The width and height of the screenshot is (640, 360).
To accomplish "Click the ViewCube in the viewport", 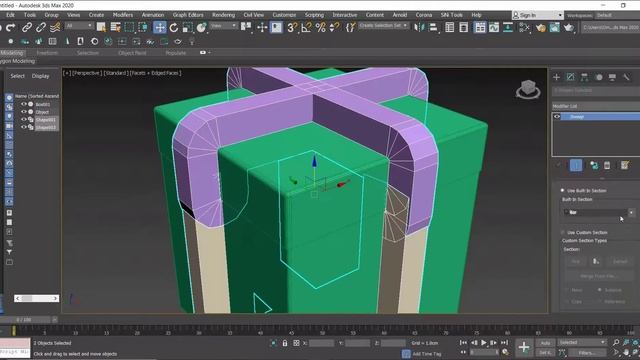I will click(528, 89).
